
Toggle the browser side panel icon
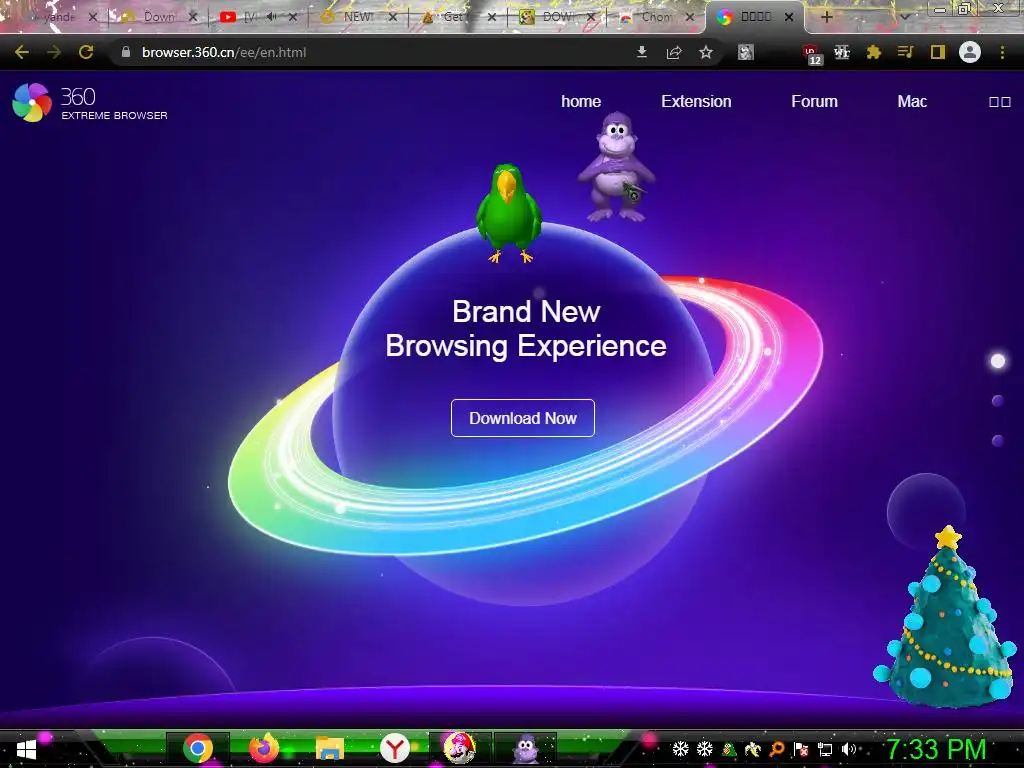coord(938,52)
